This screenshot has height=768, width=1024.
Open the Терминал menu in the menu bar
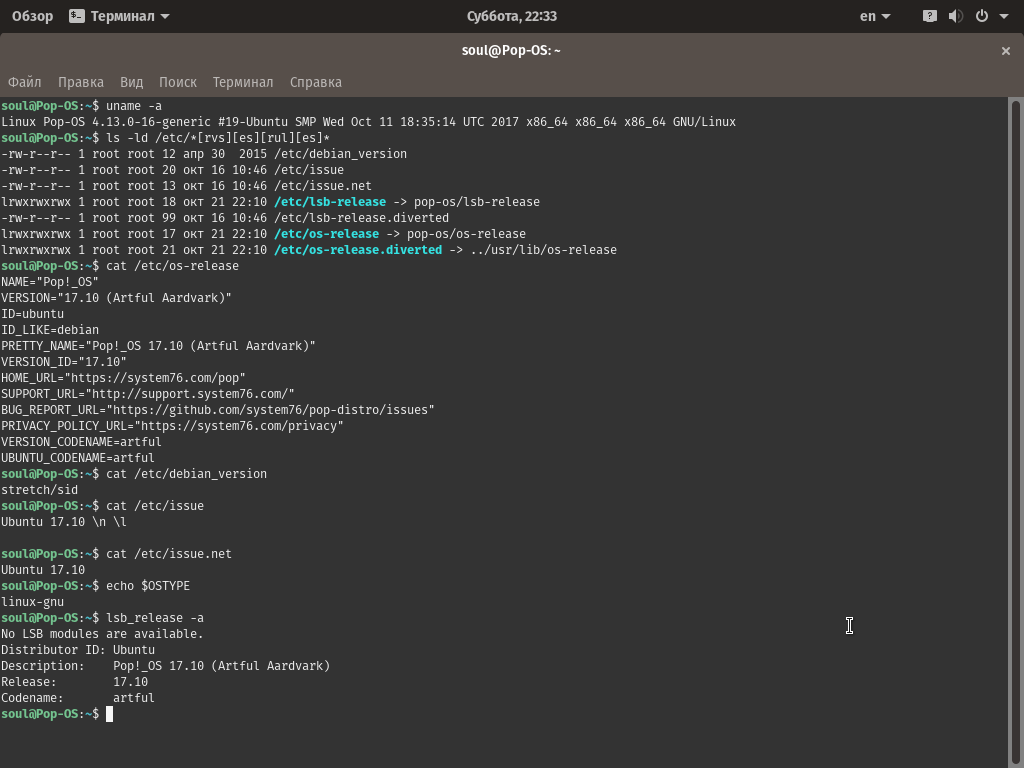point(243,82)
